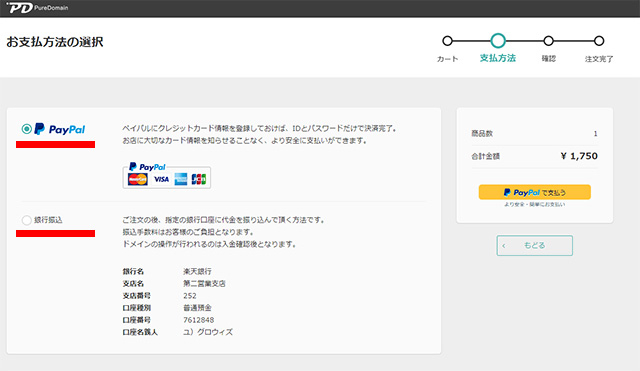Click the account type 普通預金

(197, 308)
